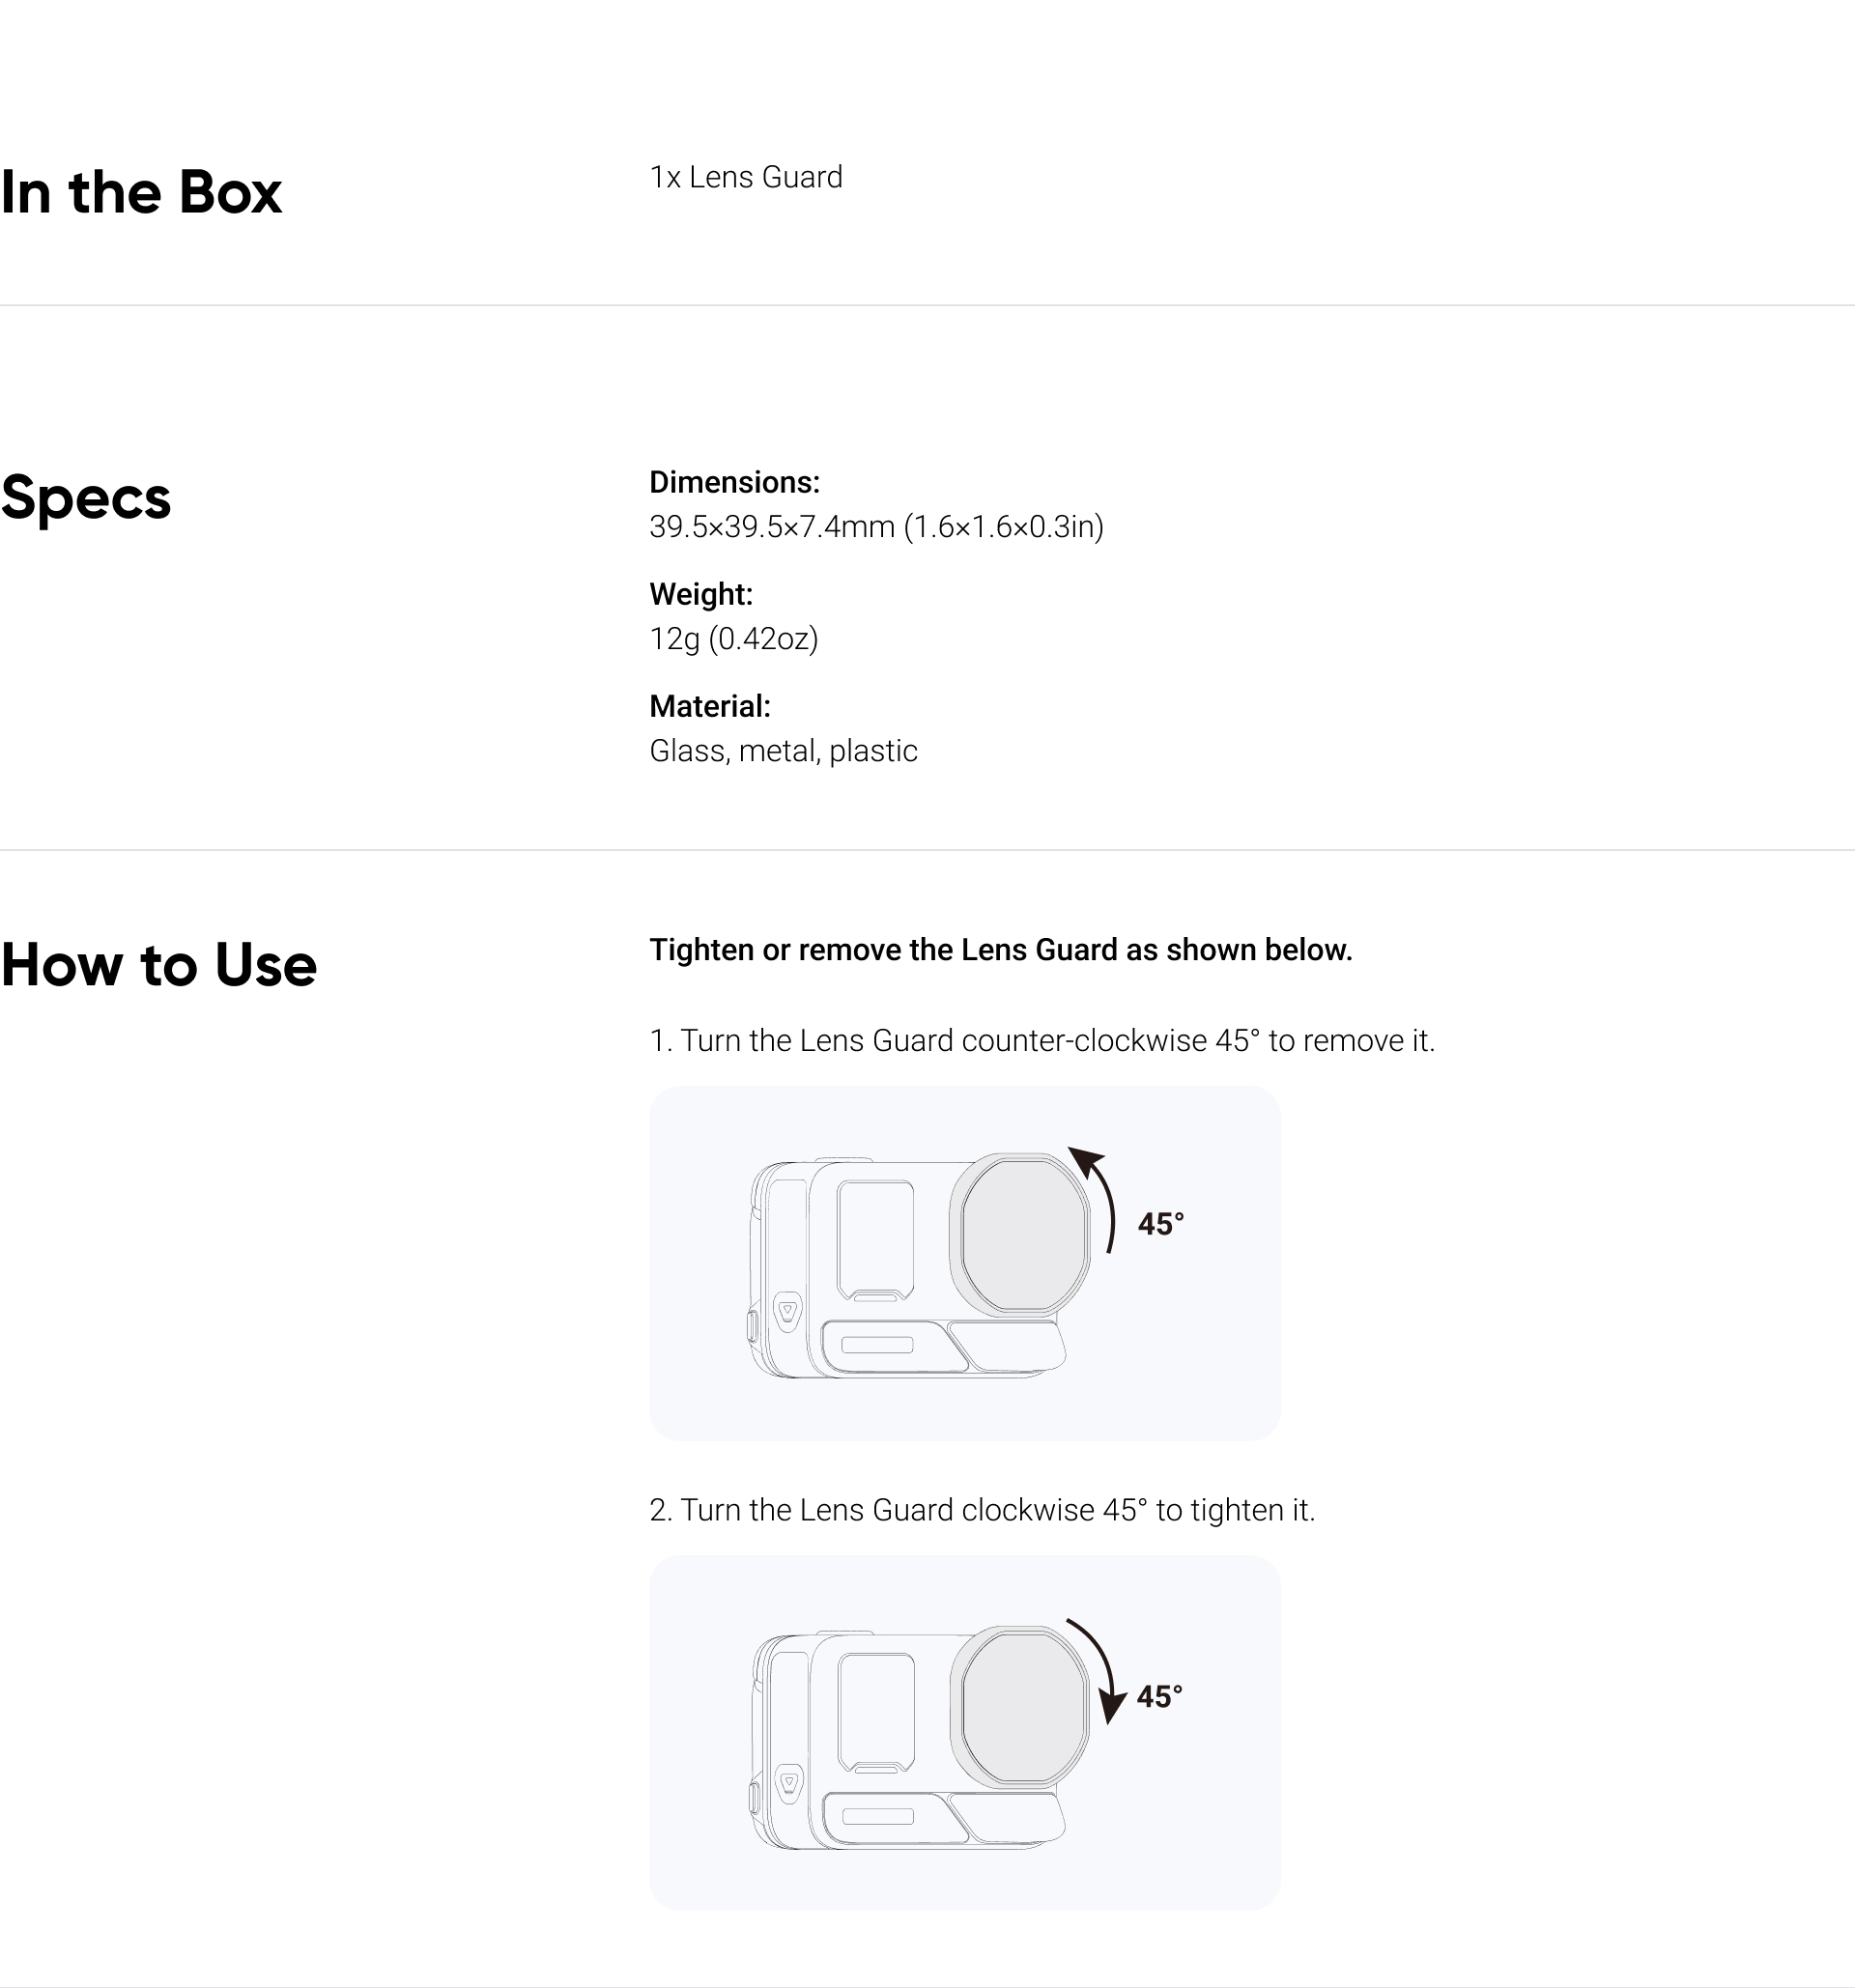Click the front screen outline in second camera diagram
The height and width of the screenshot is (1988, 1855).
coord(877,1712)
